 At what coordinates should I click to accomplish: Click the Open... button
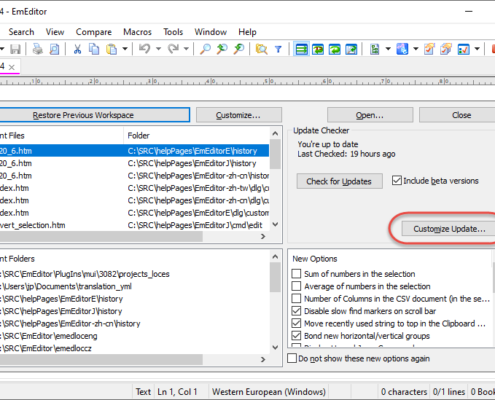[370, 115]
